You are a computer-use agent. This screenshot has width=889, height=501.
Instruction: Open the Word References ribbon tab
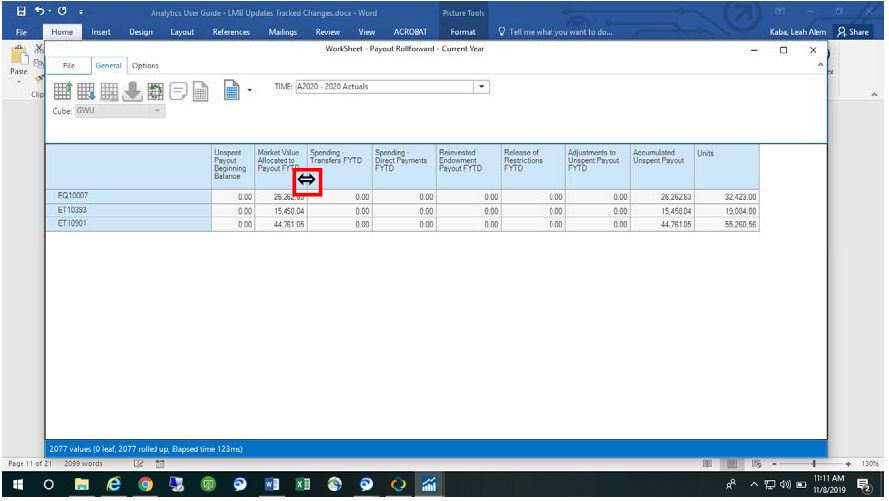coord(231,32)
